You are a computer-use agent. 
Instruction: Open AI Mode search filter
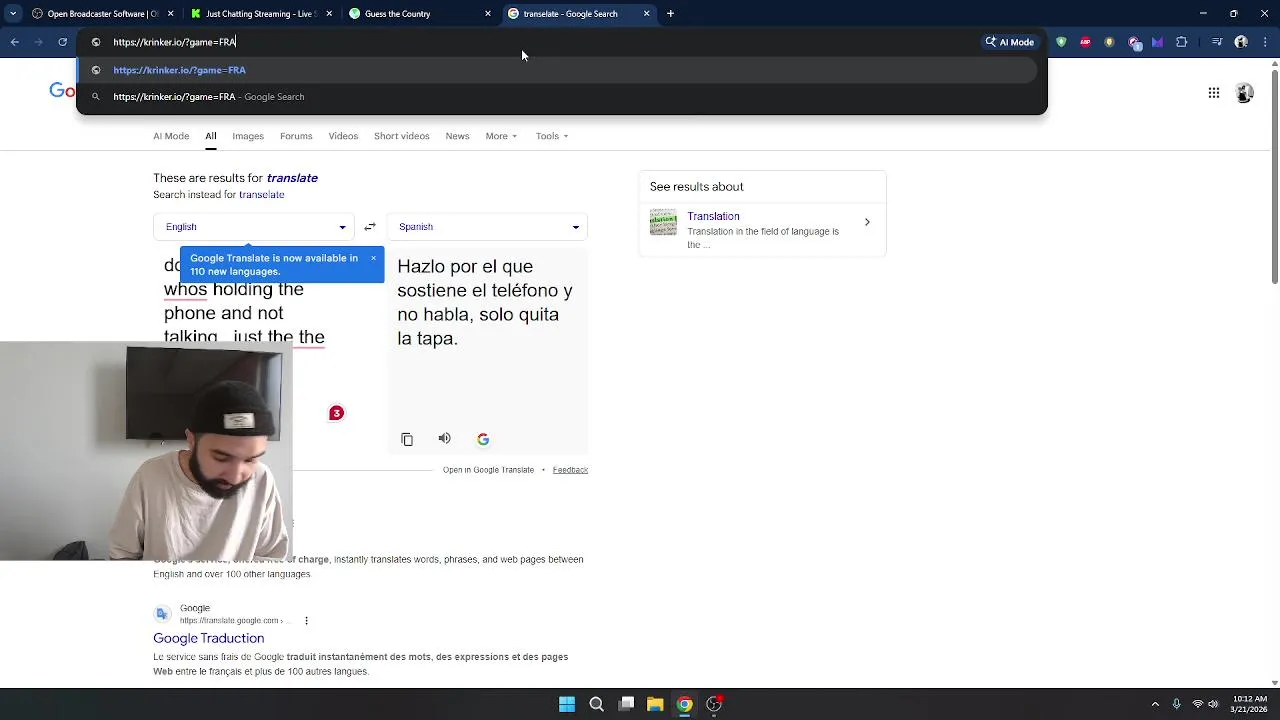point(171,136)
